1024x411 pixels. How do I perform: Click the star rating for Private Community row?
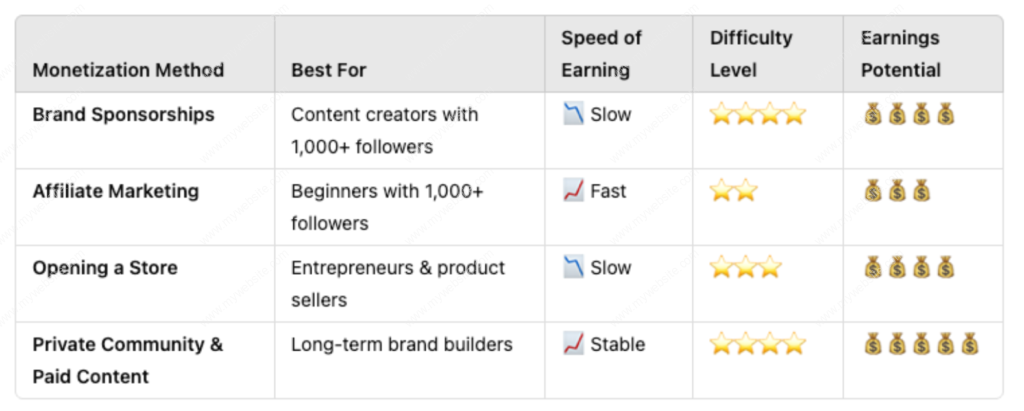[x=758, y=344]
